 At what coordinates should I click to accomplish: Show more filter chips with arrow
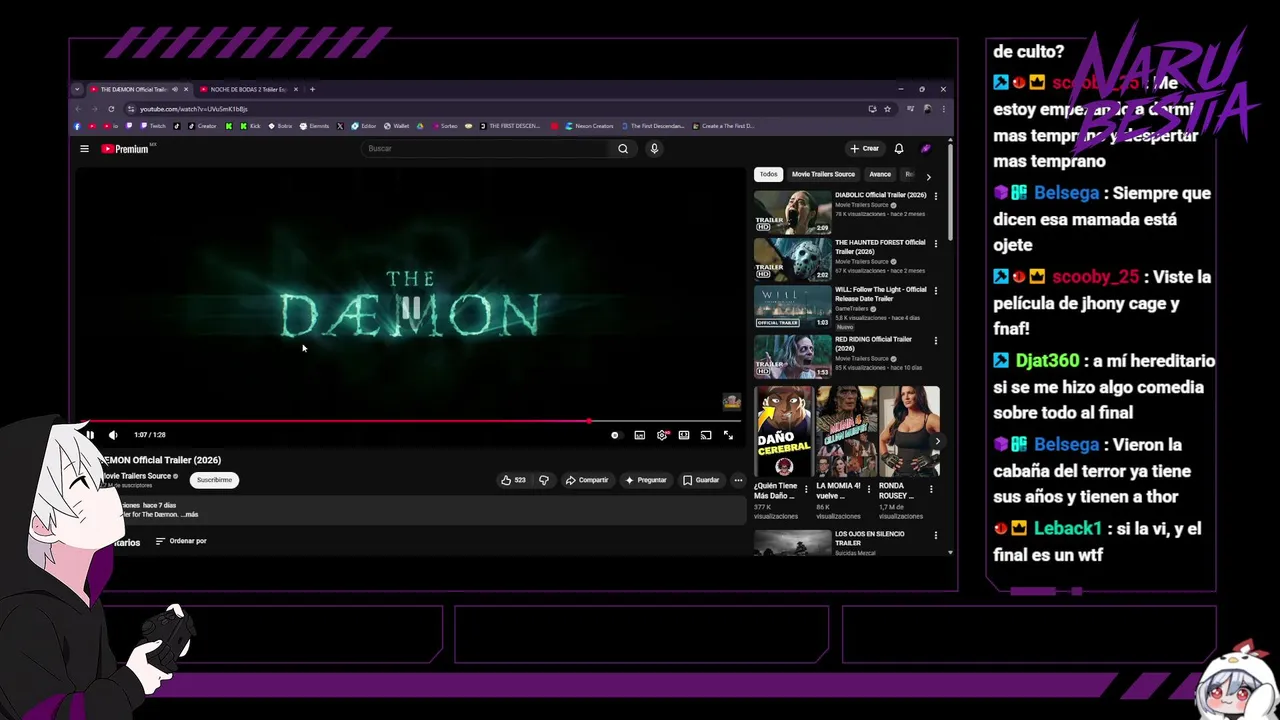(x=928, y=176)
